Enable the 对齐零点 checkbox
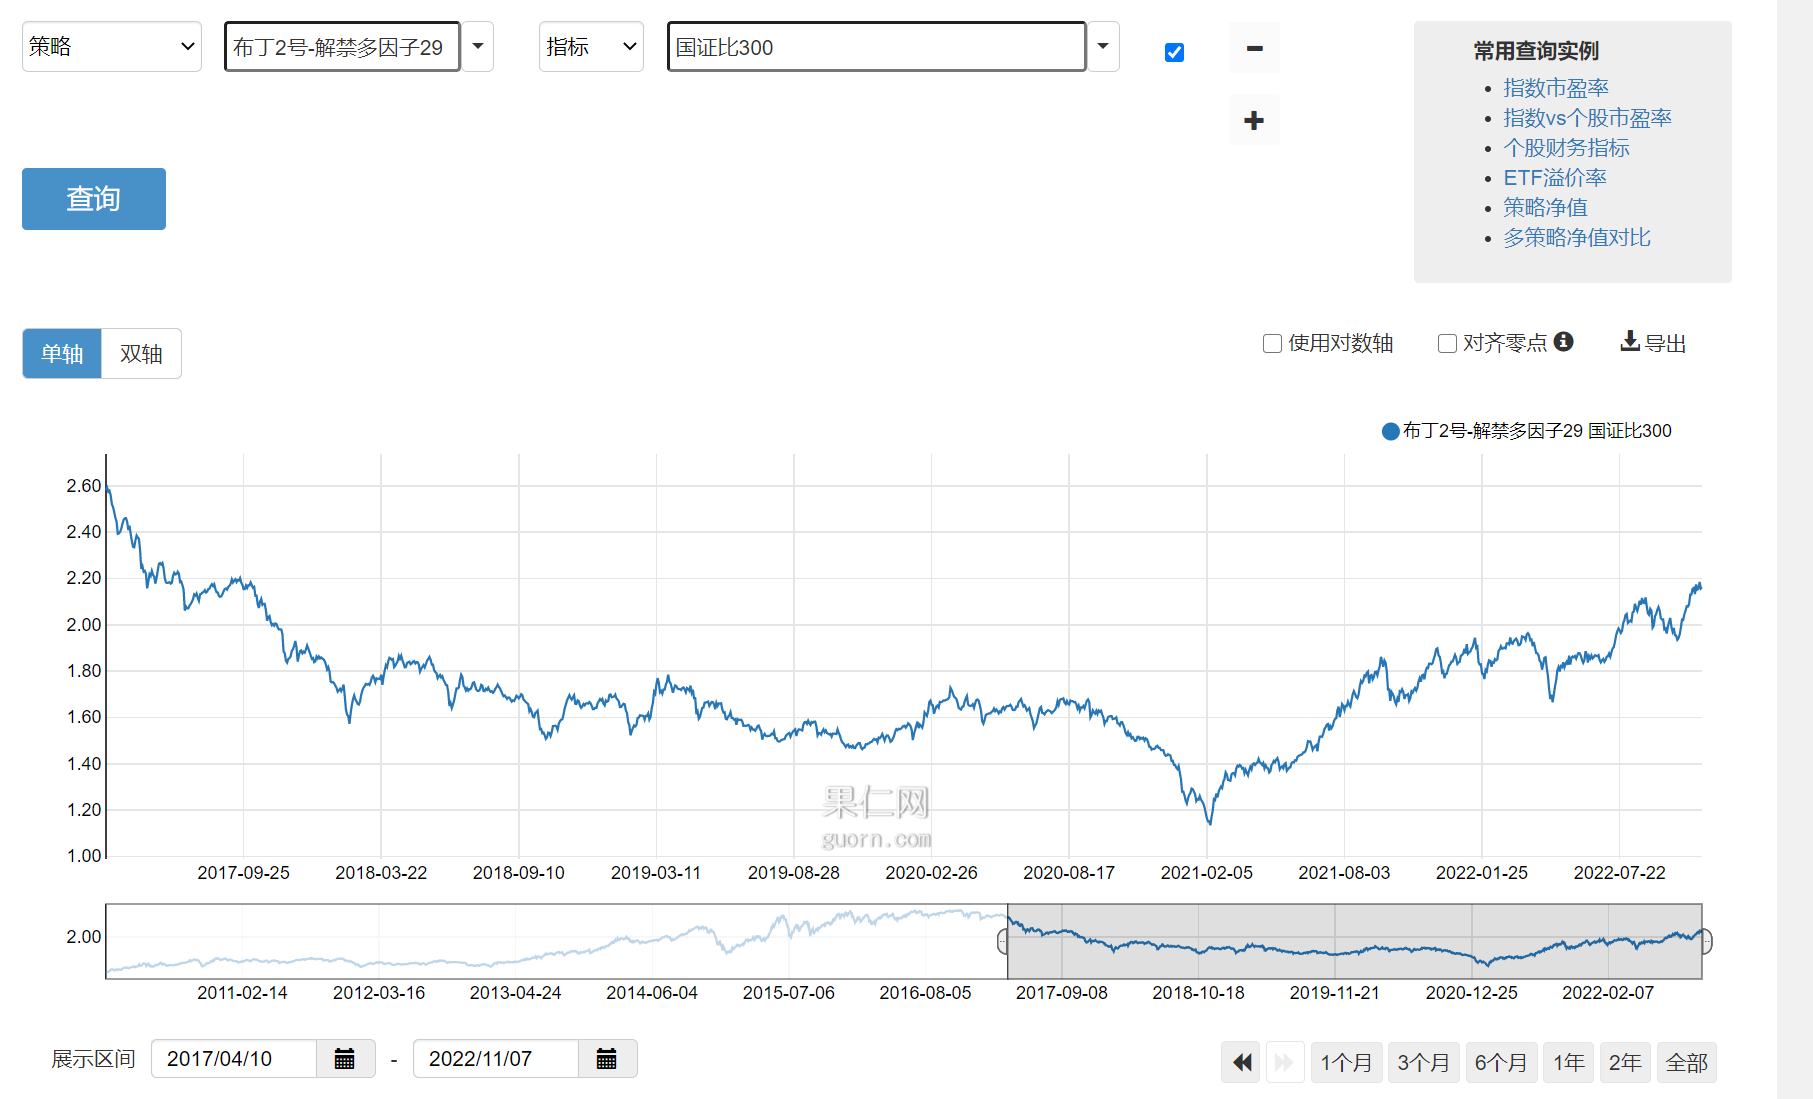This screenshot has height=1099, width=1813. [x=1447, y=344]
